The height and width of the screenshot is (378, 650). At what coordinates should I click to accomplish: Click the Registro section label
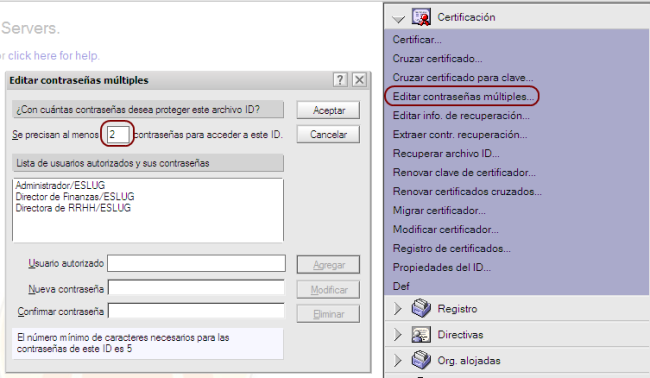pyautogui.click(x=457, y=309)
